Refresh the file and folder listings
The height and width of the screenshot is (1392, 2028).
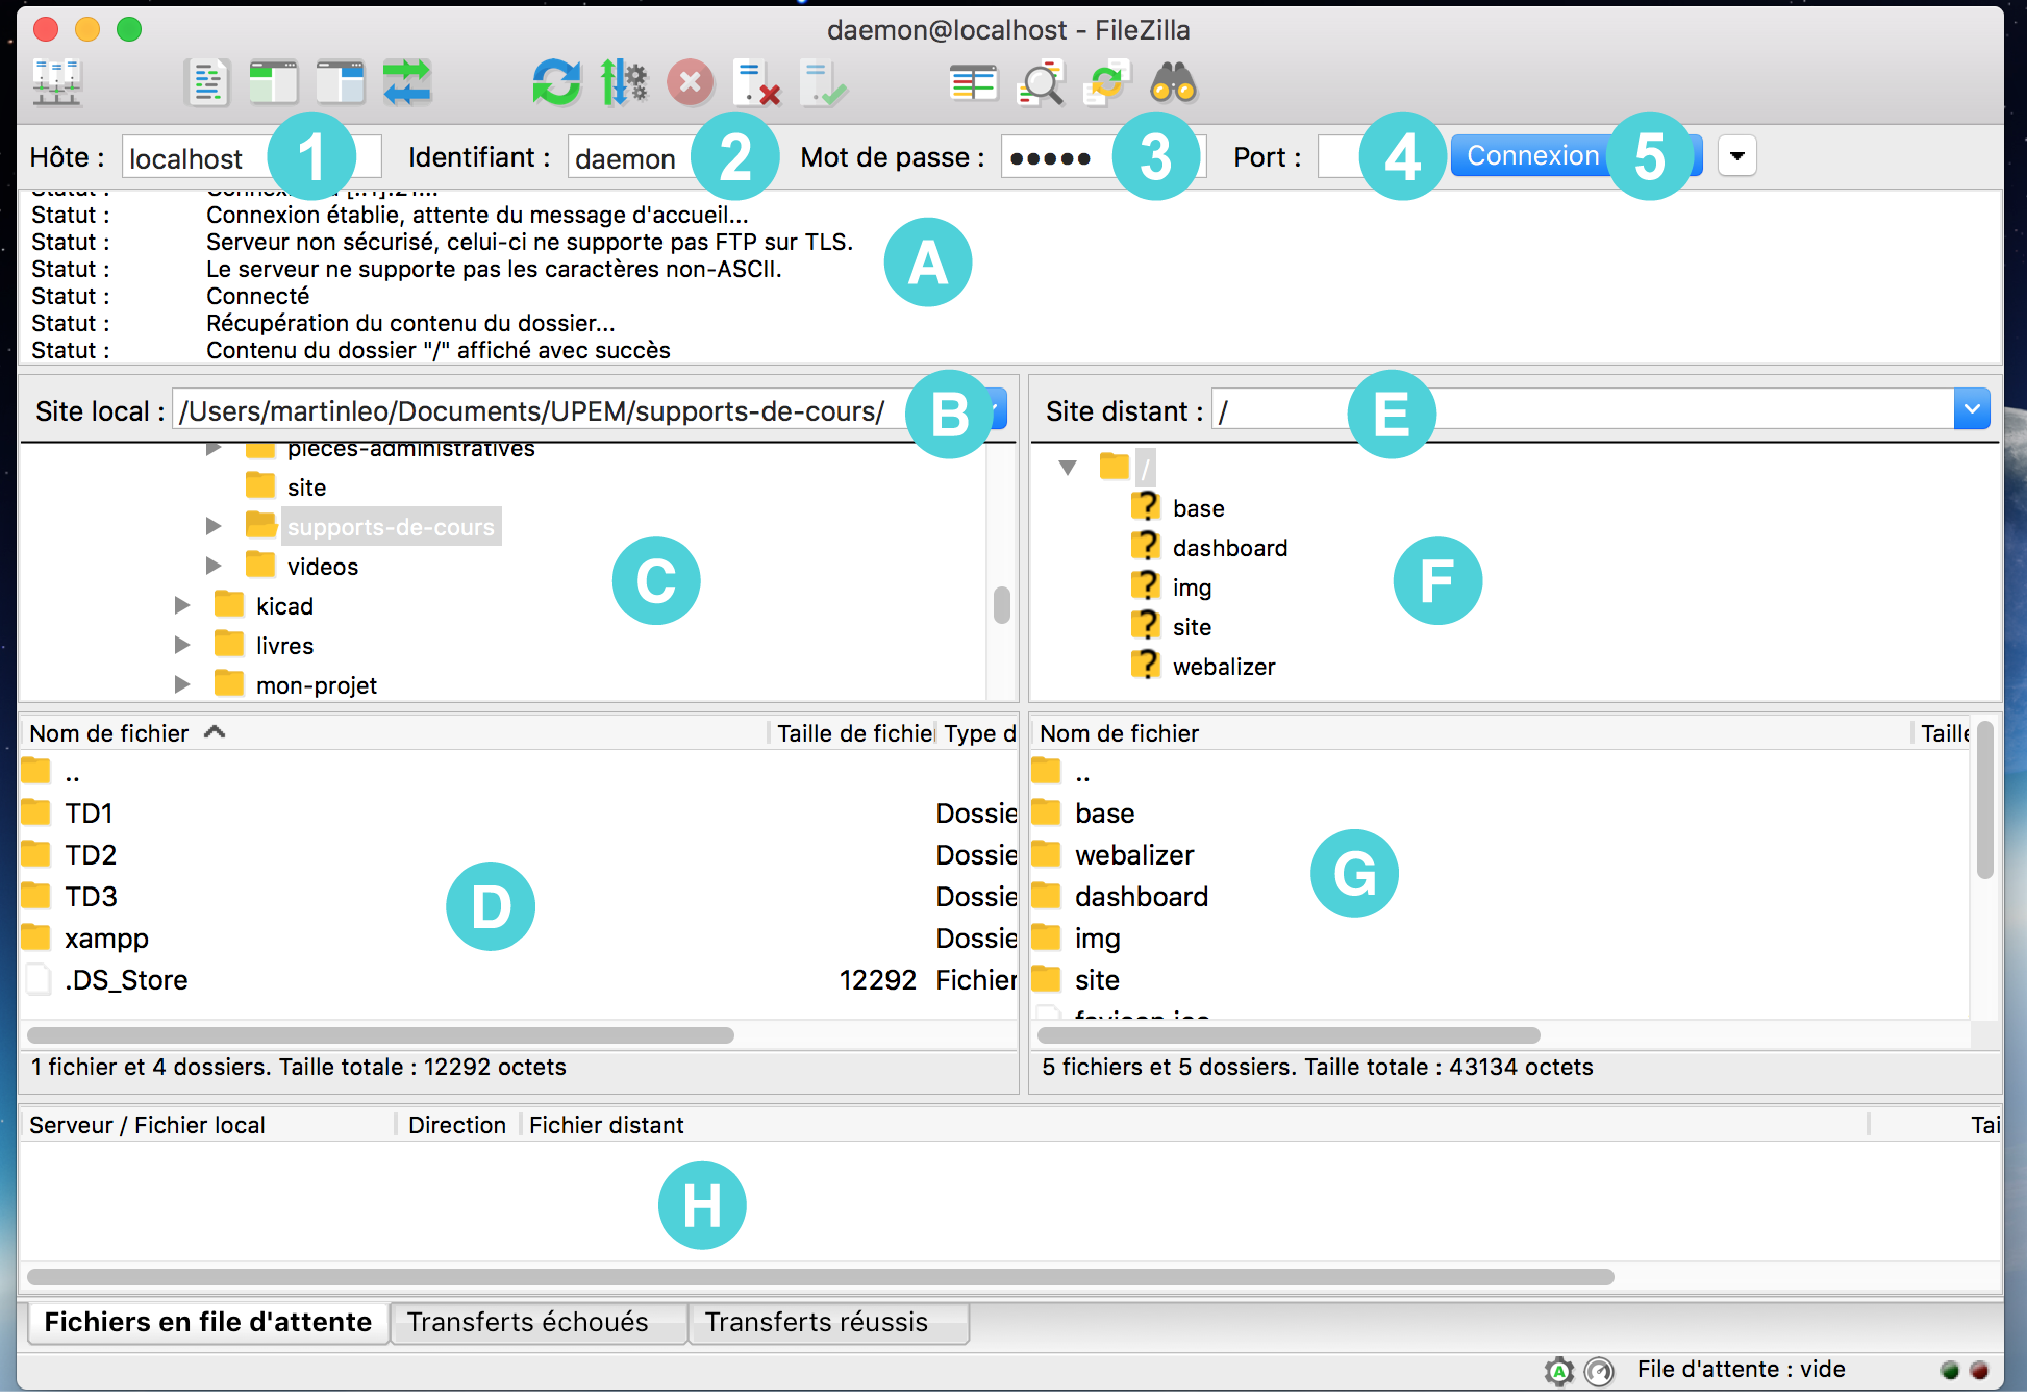557,82
